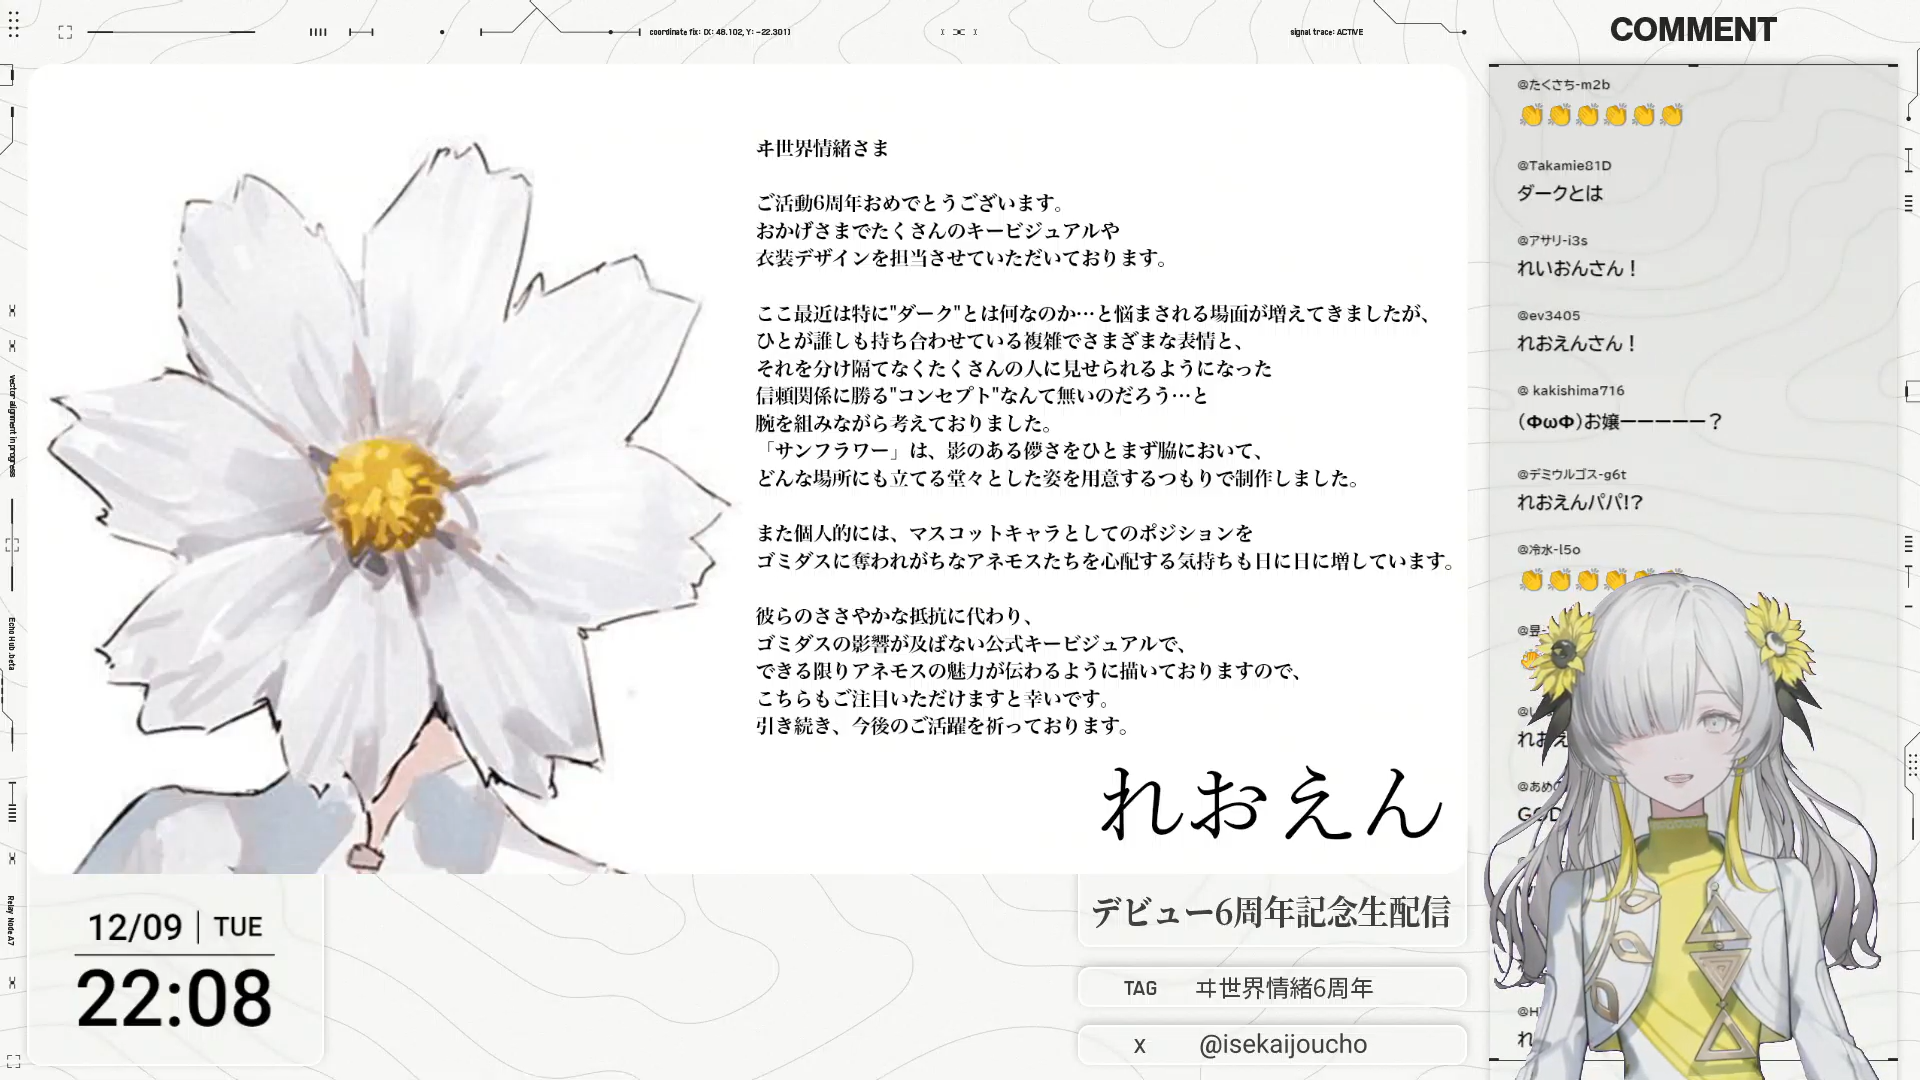Click the dotted grid icon on right edge

coord(1912,765)
